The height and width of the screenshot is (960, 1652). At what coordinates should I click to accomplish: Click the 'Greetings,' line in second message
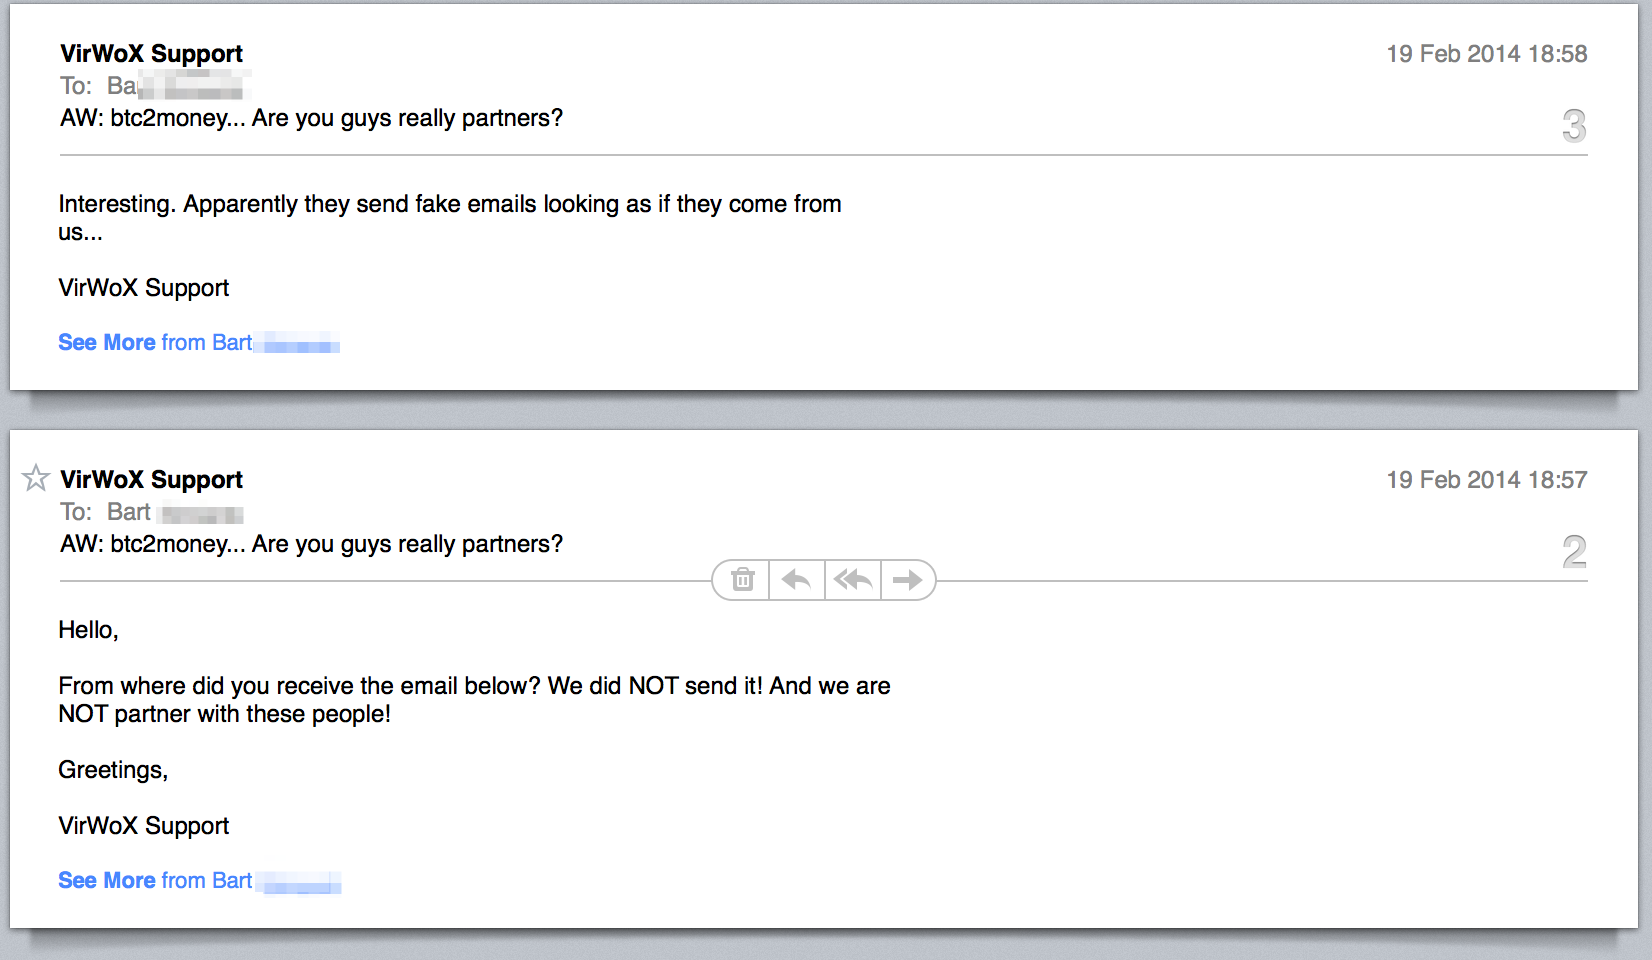[x=113, y=770]
